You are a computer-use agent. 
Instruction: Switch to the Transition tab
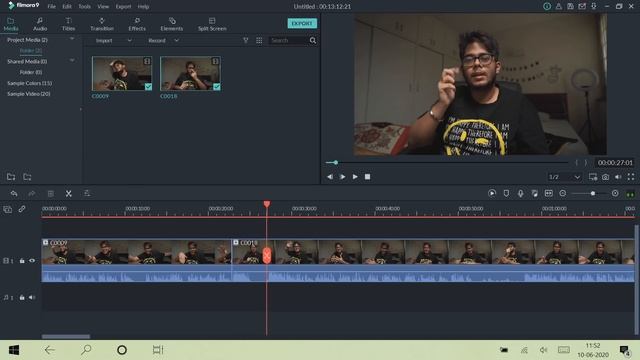pos(102,24)
